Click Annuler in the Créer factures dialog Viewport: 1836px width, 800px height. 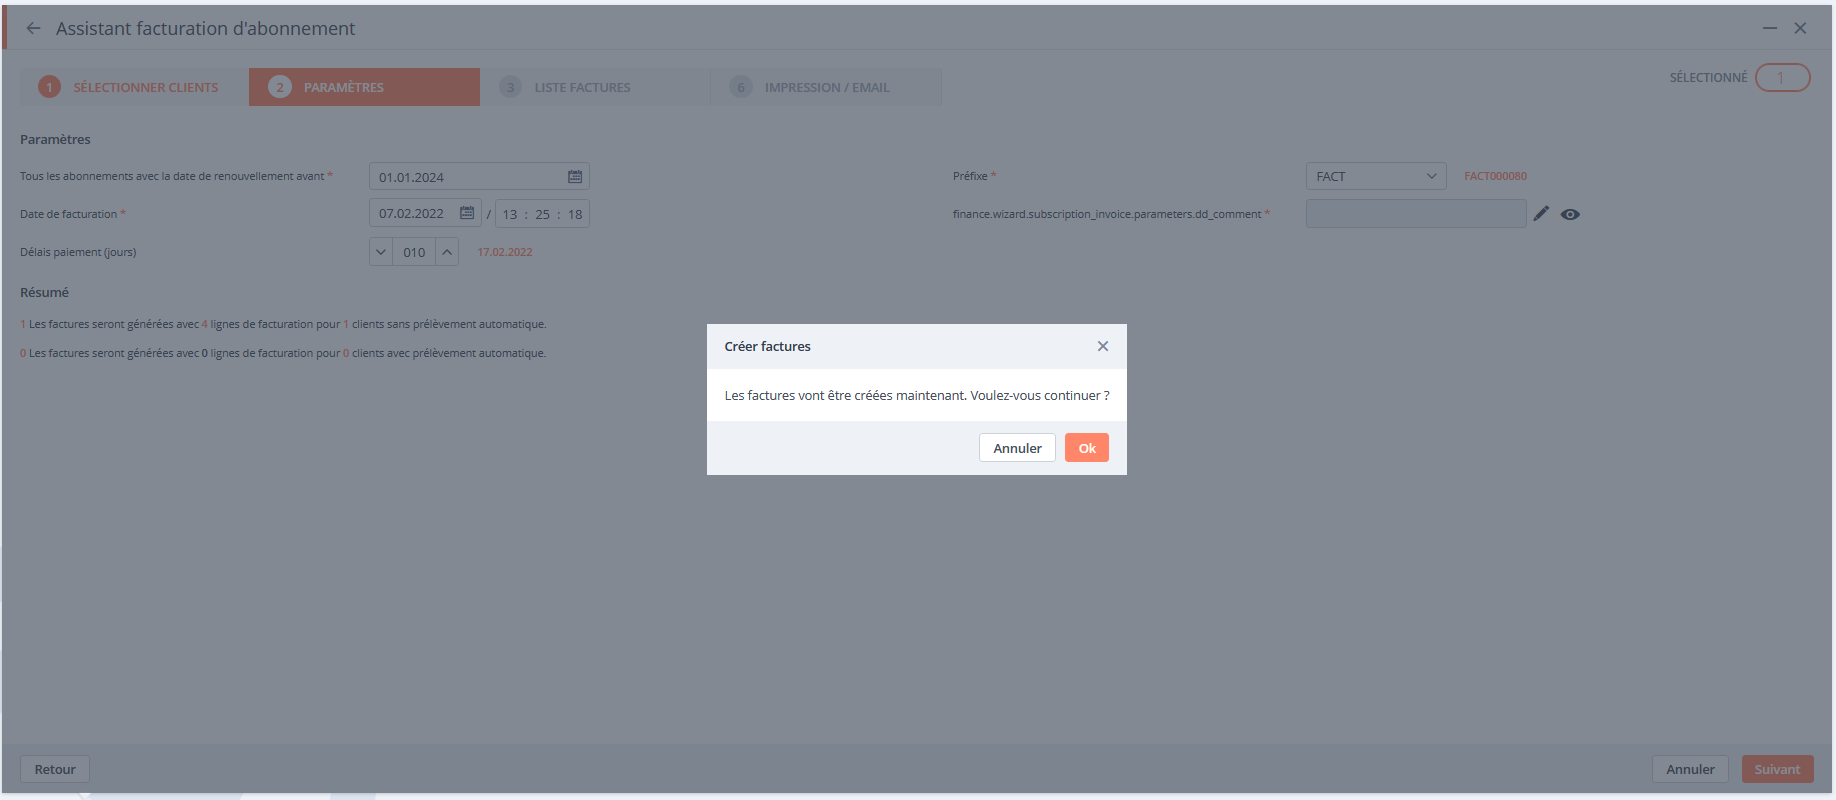(1017, 448)
